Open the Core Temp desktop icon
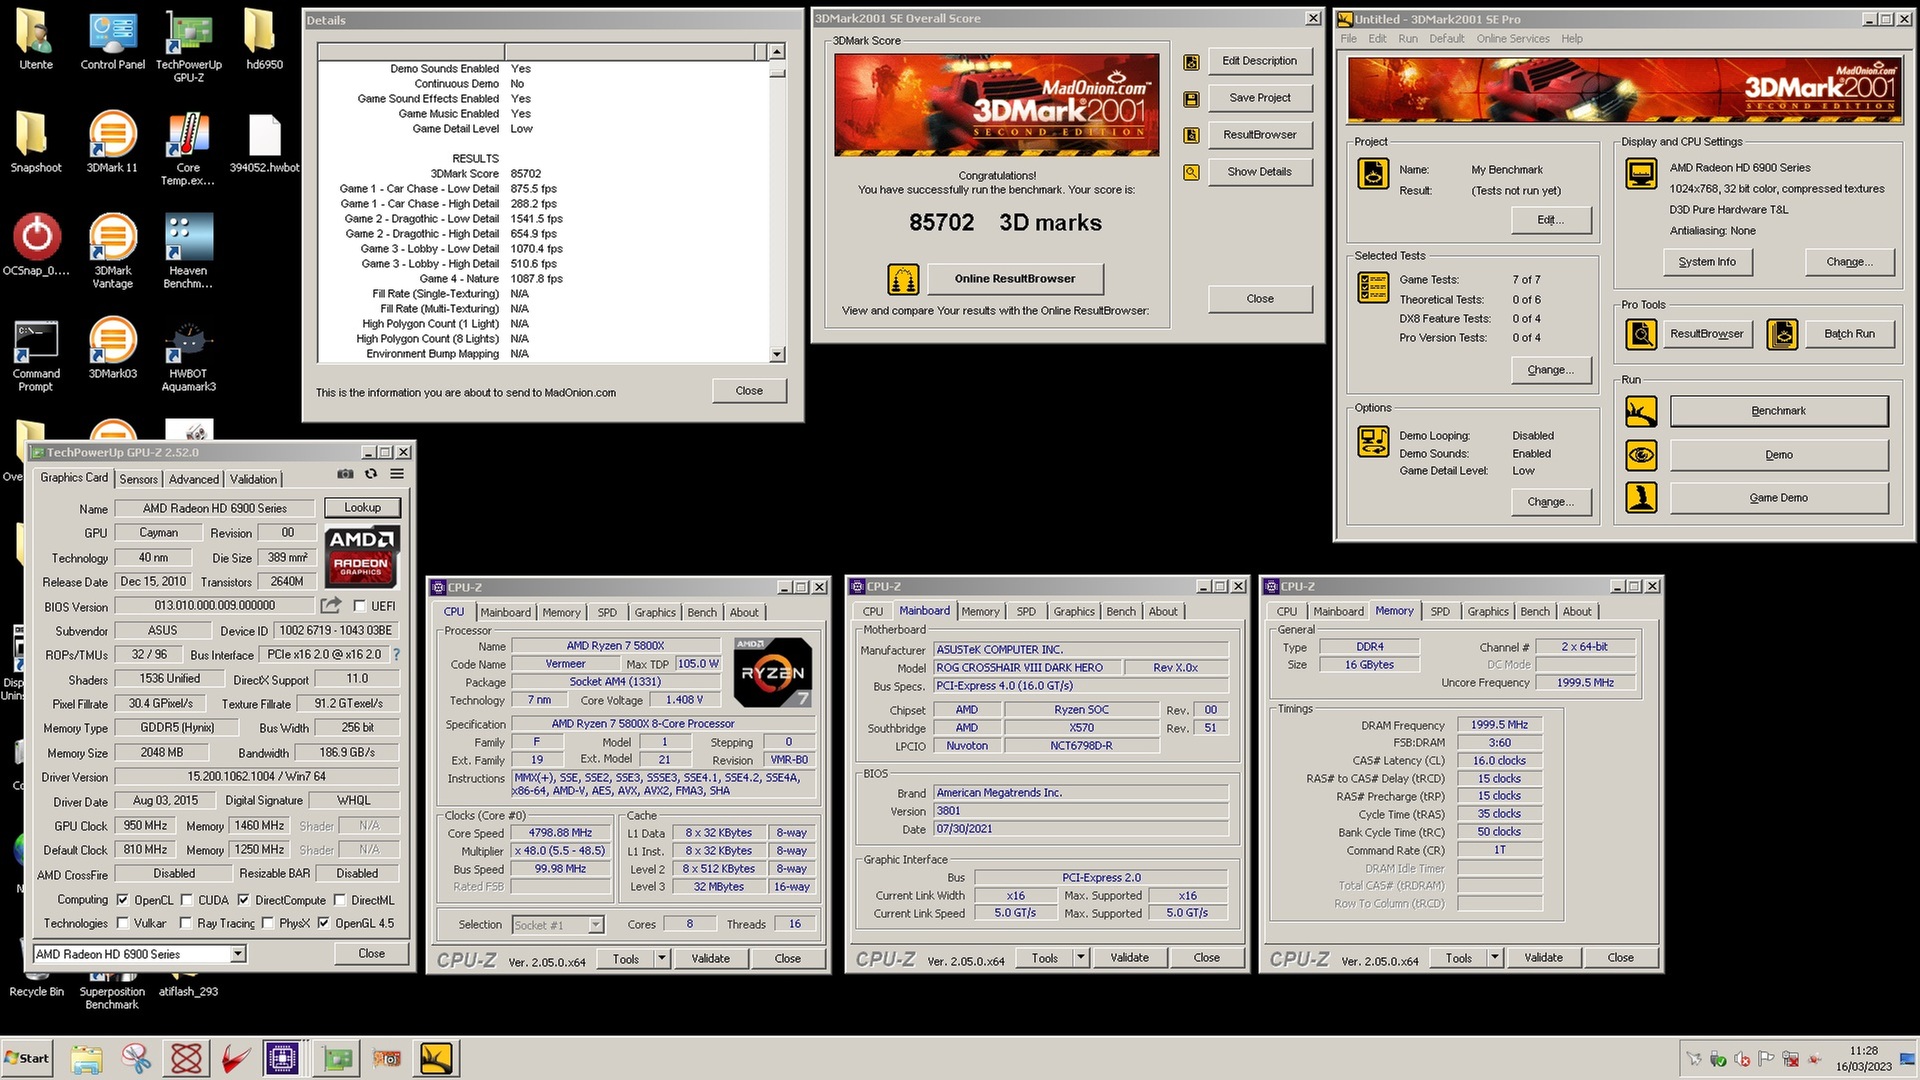The width and height of the screenshot is (1920, 1080). click(188, 148)
